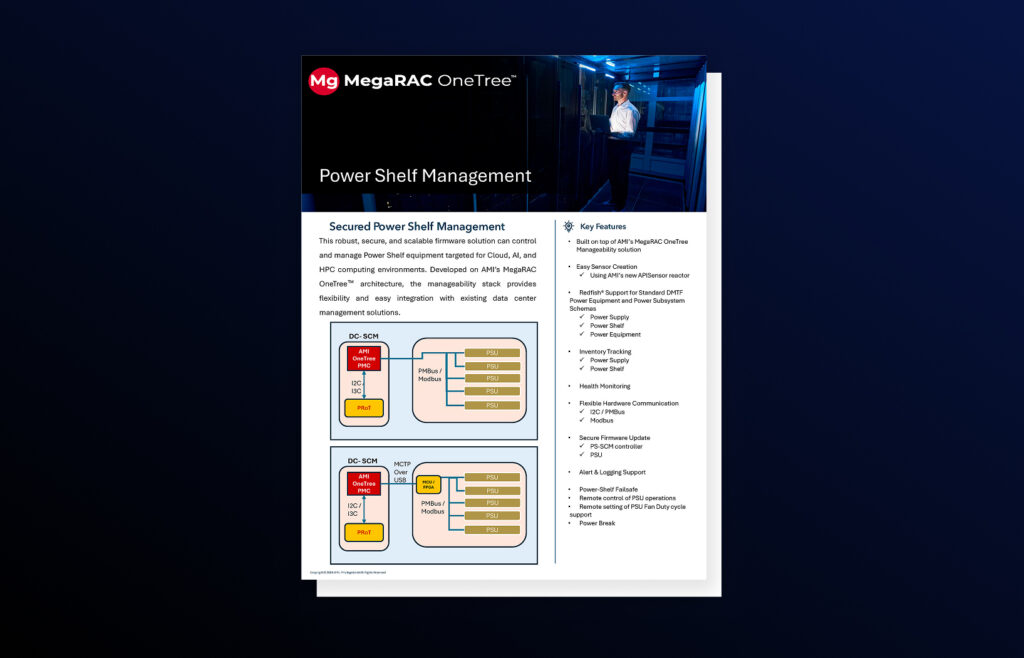1024x658 pixels.
Task: Click the 'Redfish Support for Standard DMTF' bullet
Action: [631, 292]
